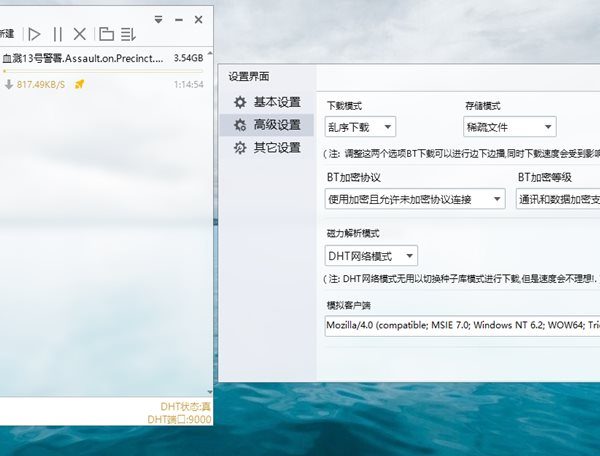Viewport: 600px width, 456px height.
Task: Open the 存储模式 dropdown showing 稀疏文件
Action: 508,127
